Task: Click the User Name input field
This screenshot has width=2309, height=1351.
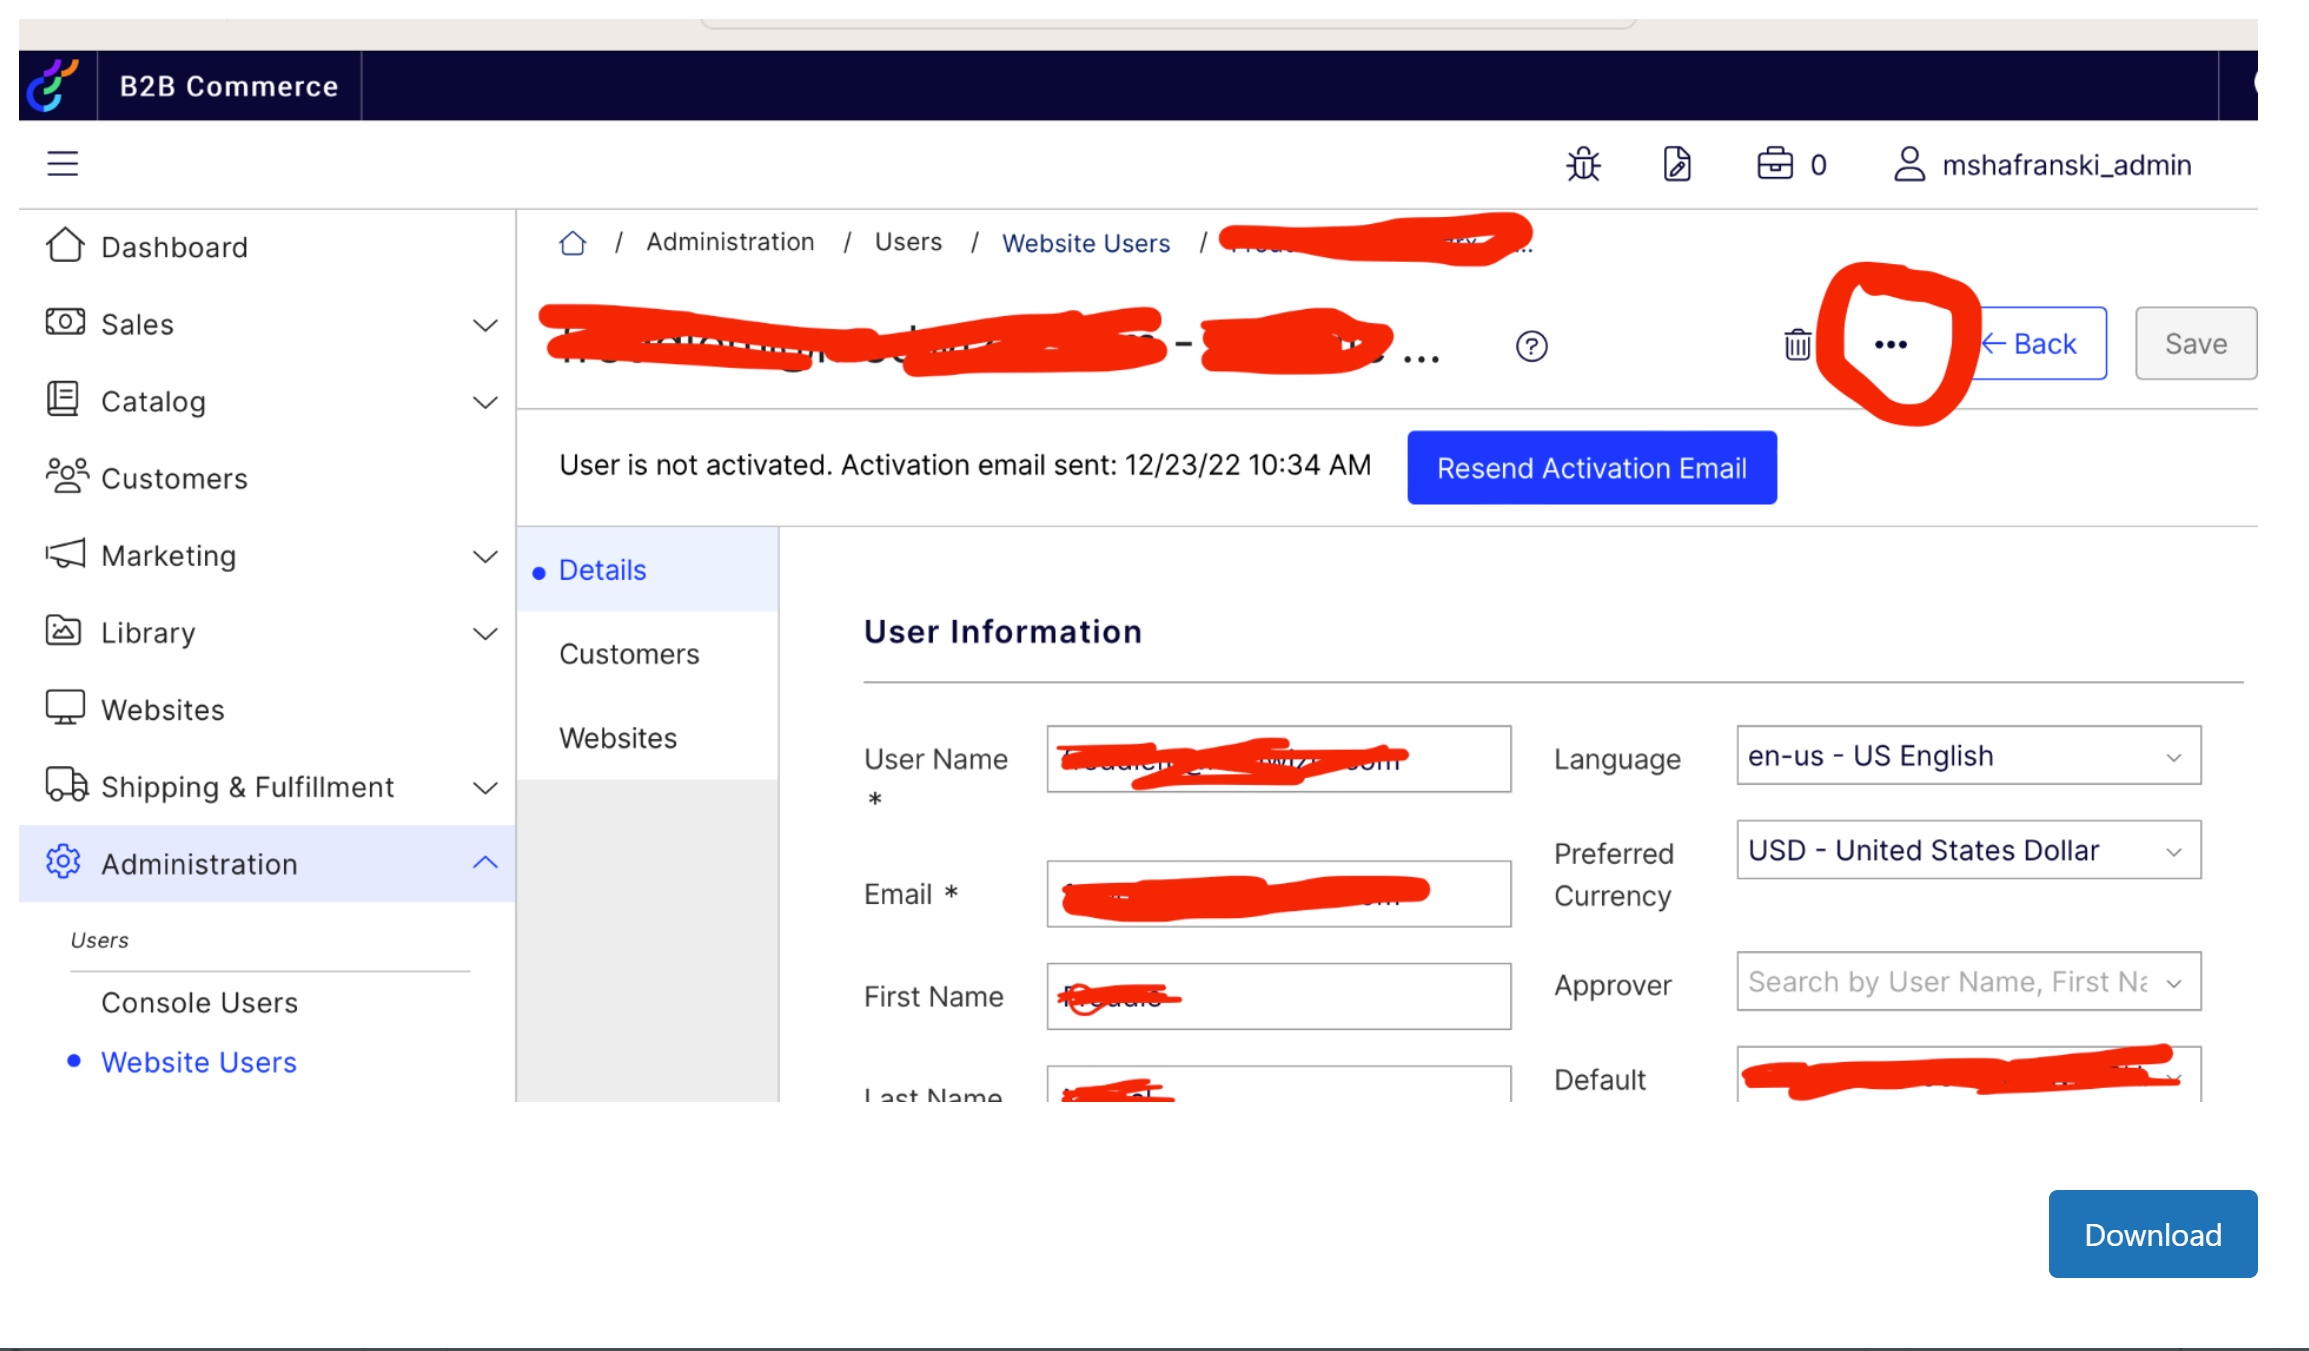Action: coord(1279,759)
